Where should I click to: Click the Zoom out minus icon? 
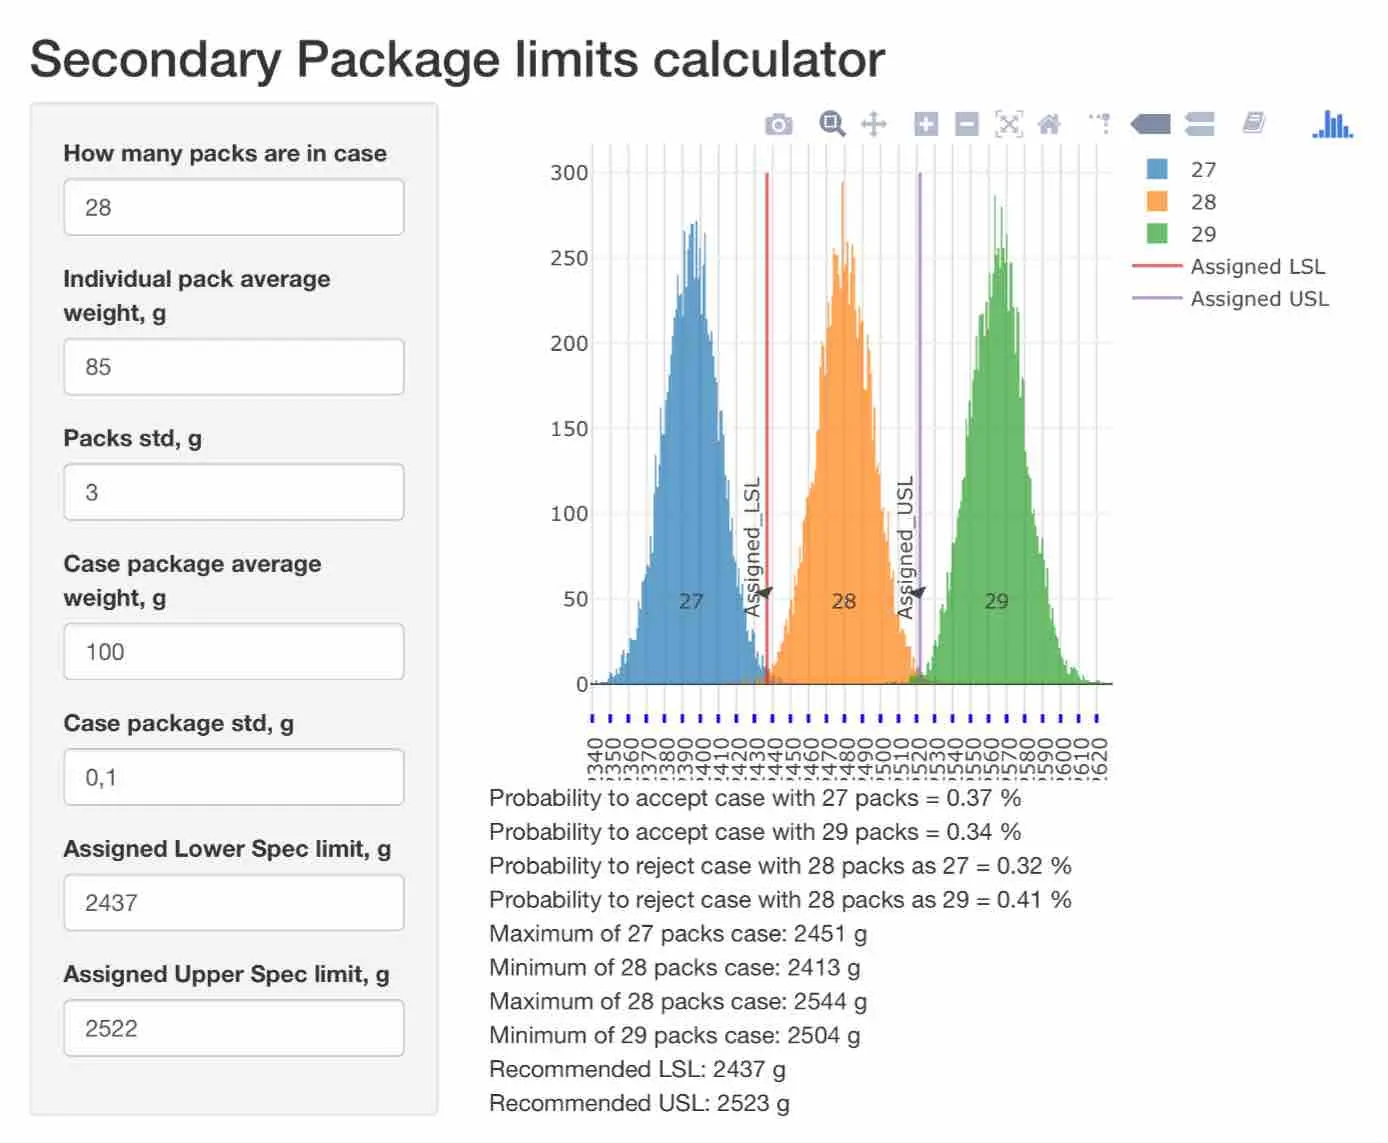pos(966,124)
